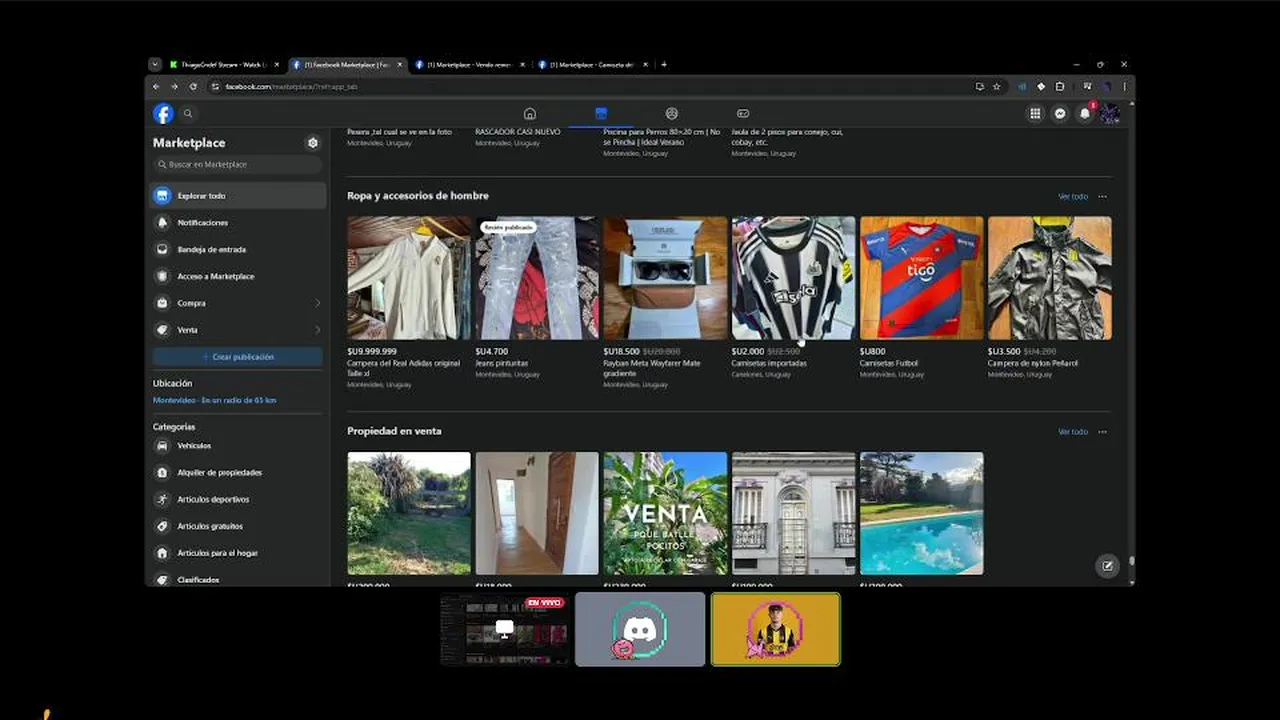Open the Jeans pinturitas listing photo
Image resolution: width=1280 pixels, height=720 pixels.
[x=537, y=278]
